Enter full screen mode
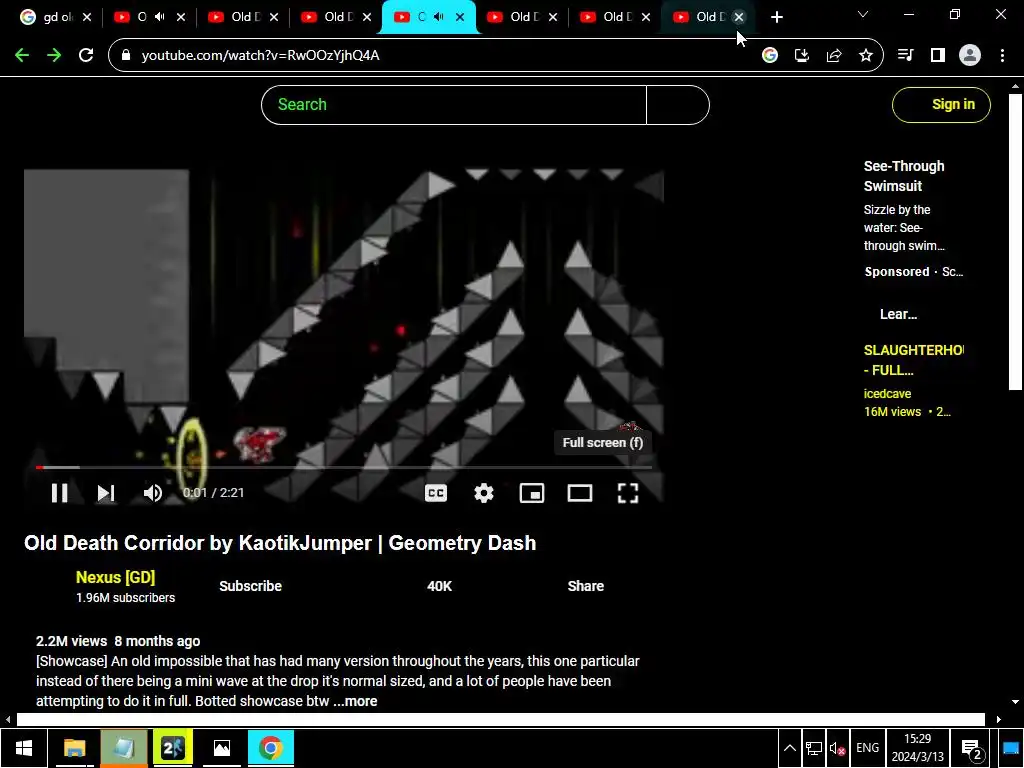The width and height of the screenshot is (1024, 768). (x=628, y=493)
